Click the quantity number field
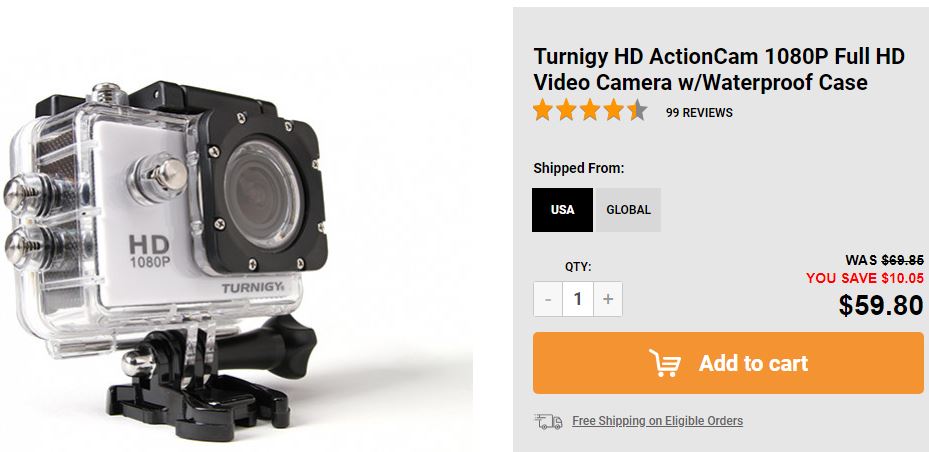 [578, 299]
